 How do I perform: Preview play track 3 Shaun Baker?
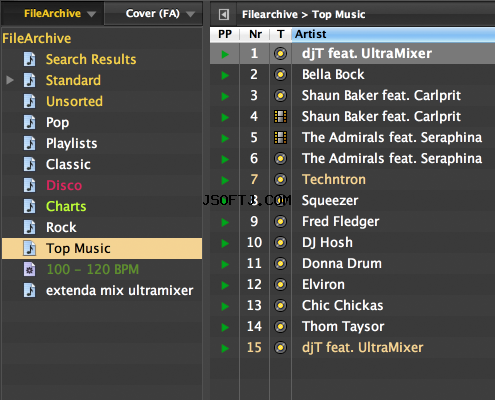[225, 96]
